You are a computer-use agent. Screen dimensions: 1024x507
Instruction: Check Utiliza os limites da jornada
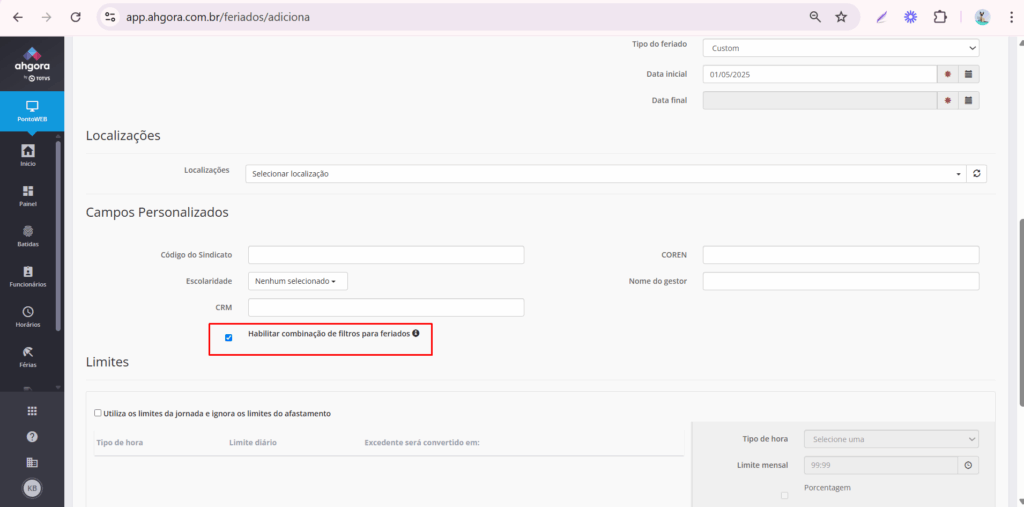click(98, 413)
